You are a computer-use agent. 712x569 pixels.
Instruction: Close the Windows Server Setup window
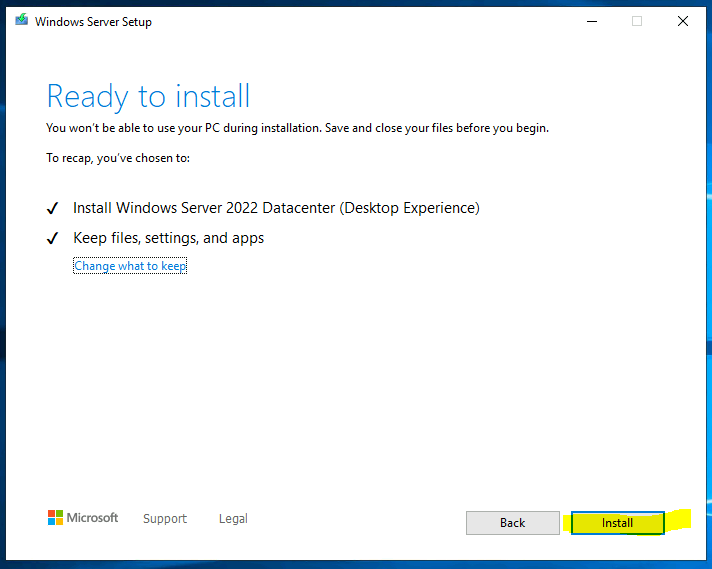pyautogui.click(x=682, y=21)
